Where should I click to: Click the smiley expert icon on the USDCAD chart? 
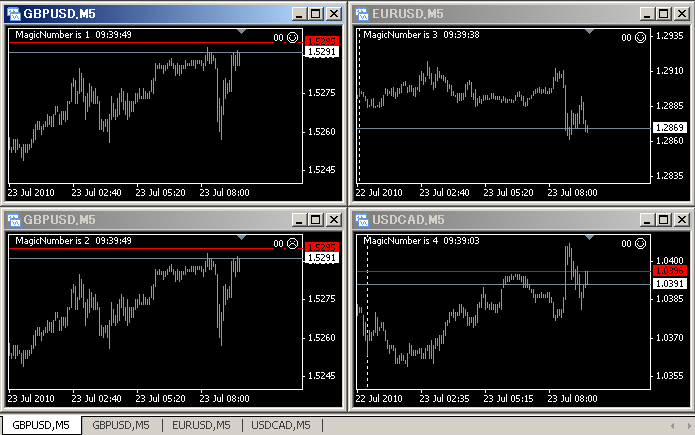point(640,243)
